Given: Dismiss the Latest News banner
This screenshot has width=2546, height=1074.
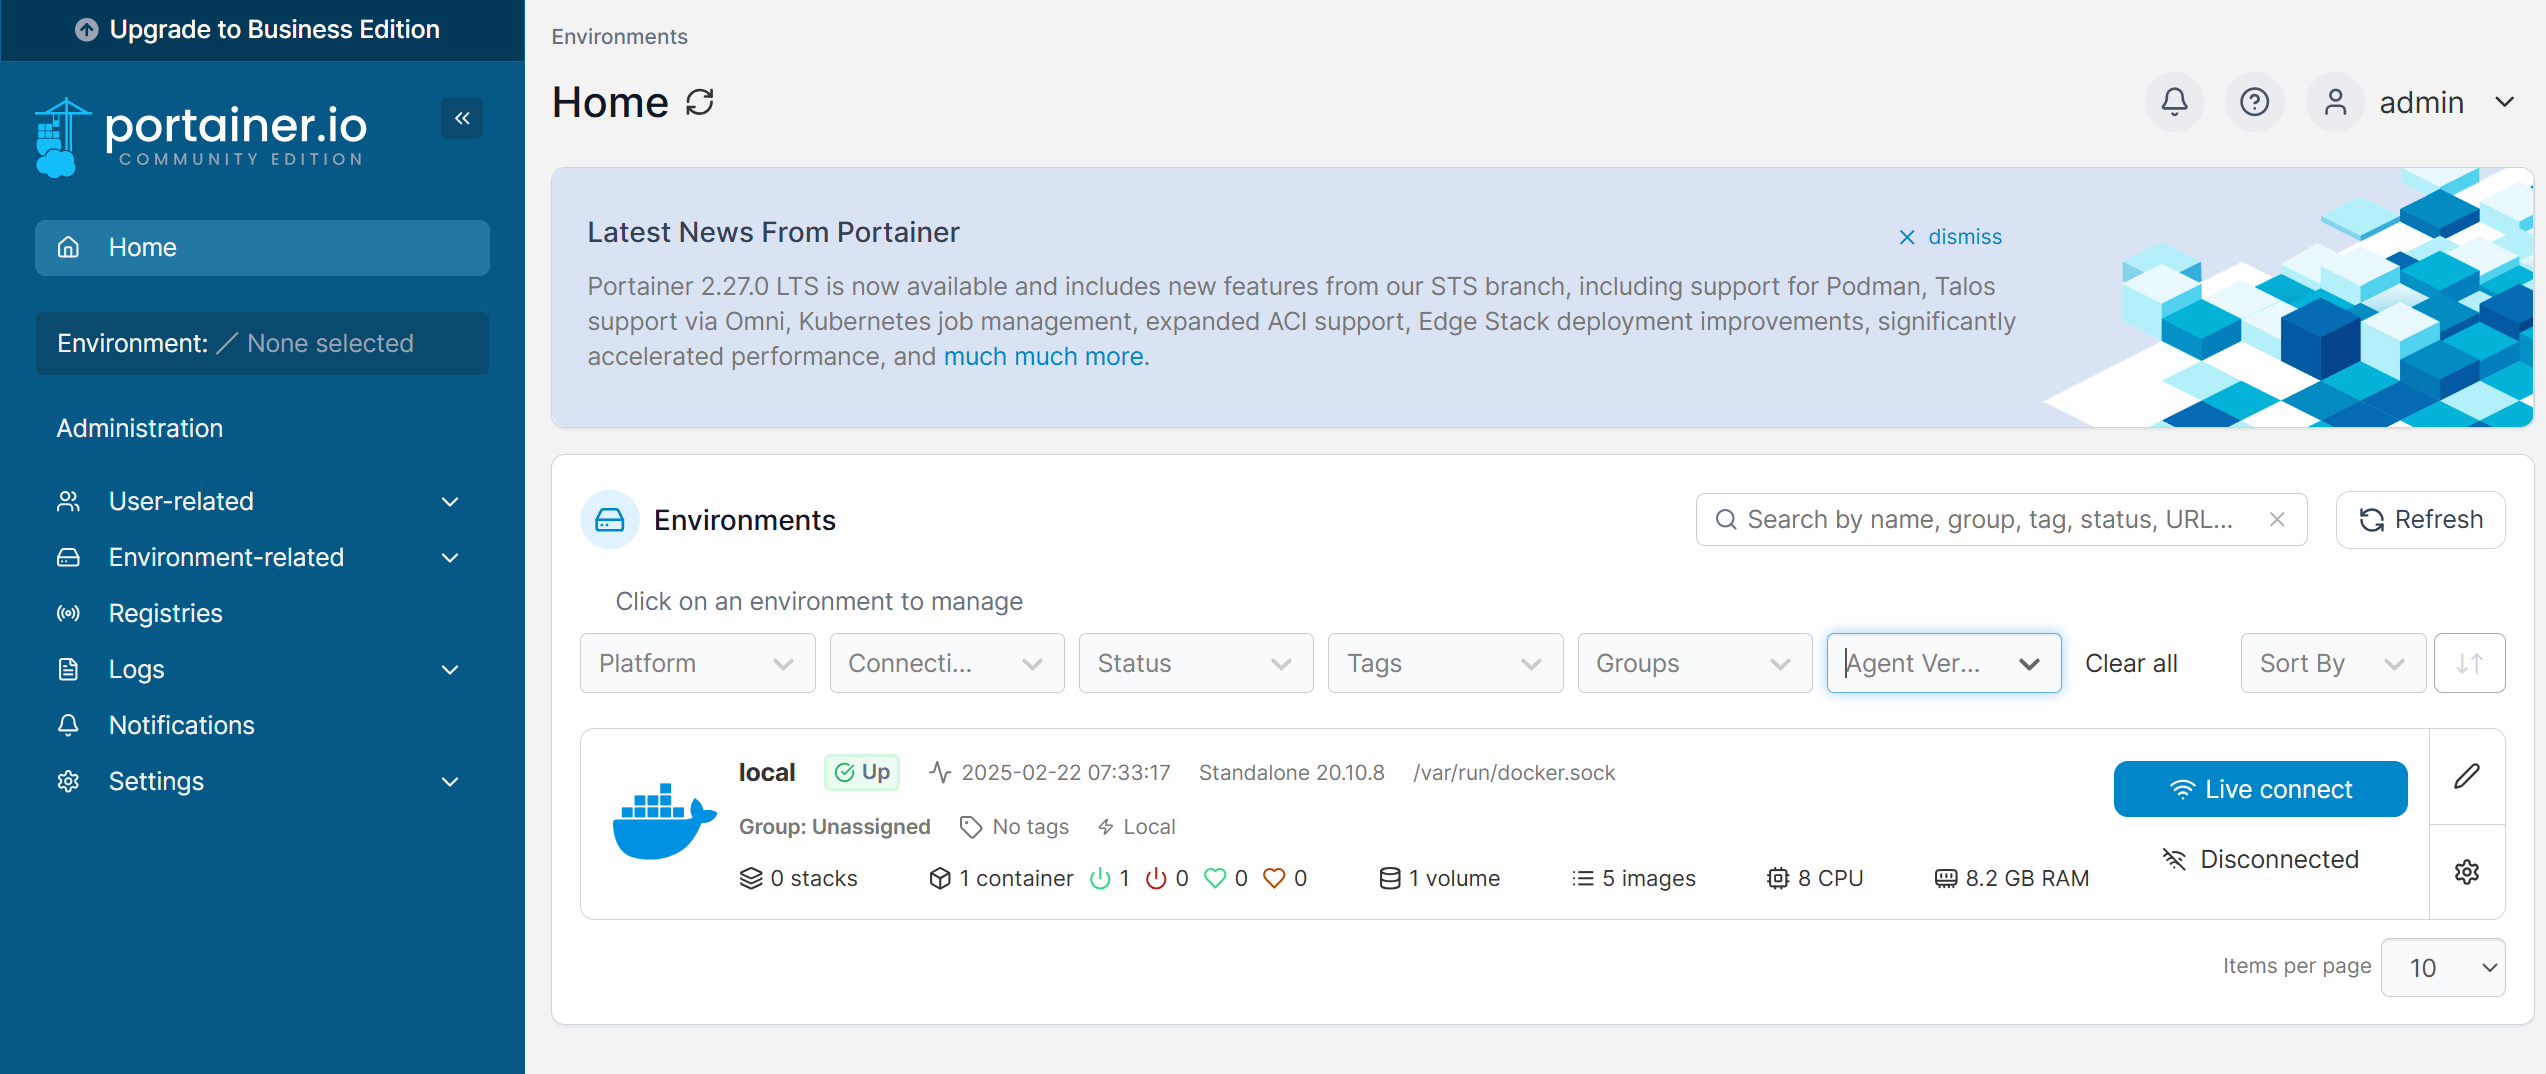Looking at the screenshot, I should pyautogui.click(x=1950, y=237).
